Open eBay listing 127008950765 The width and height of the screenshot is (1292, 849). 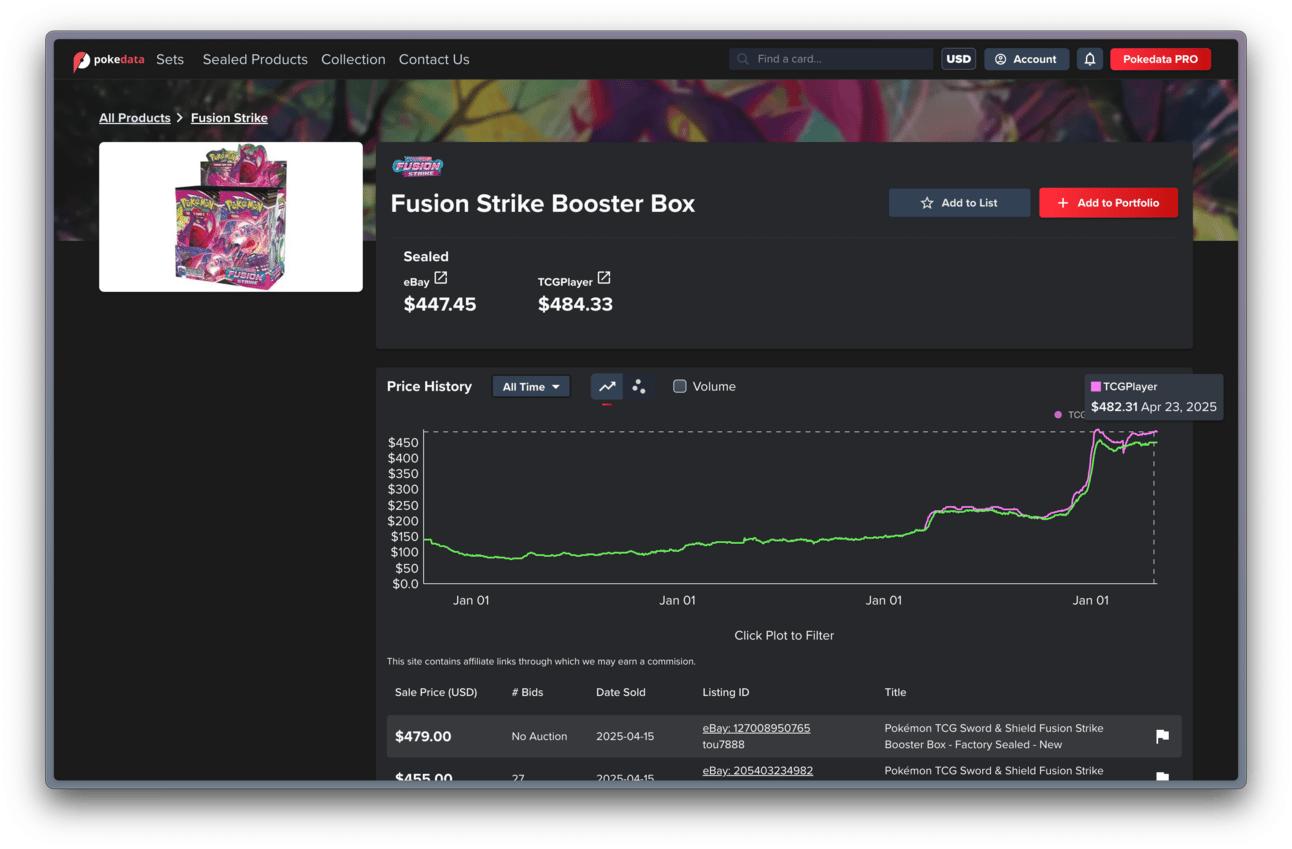click(x=756, y=728)
